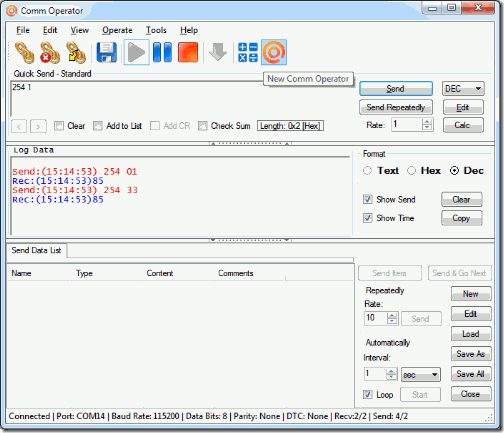Click the Name column header

(x=40, y=273)
